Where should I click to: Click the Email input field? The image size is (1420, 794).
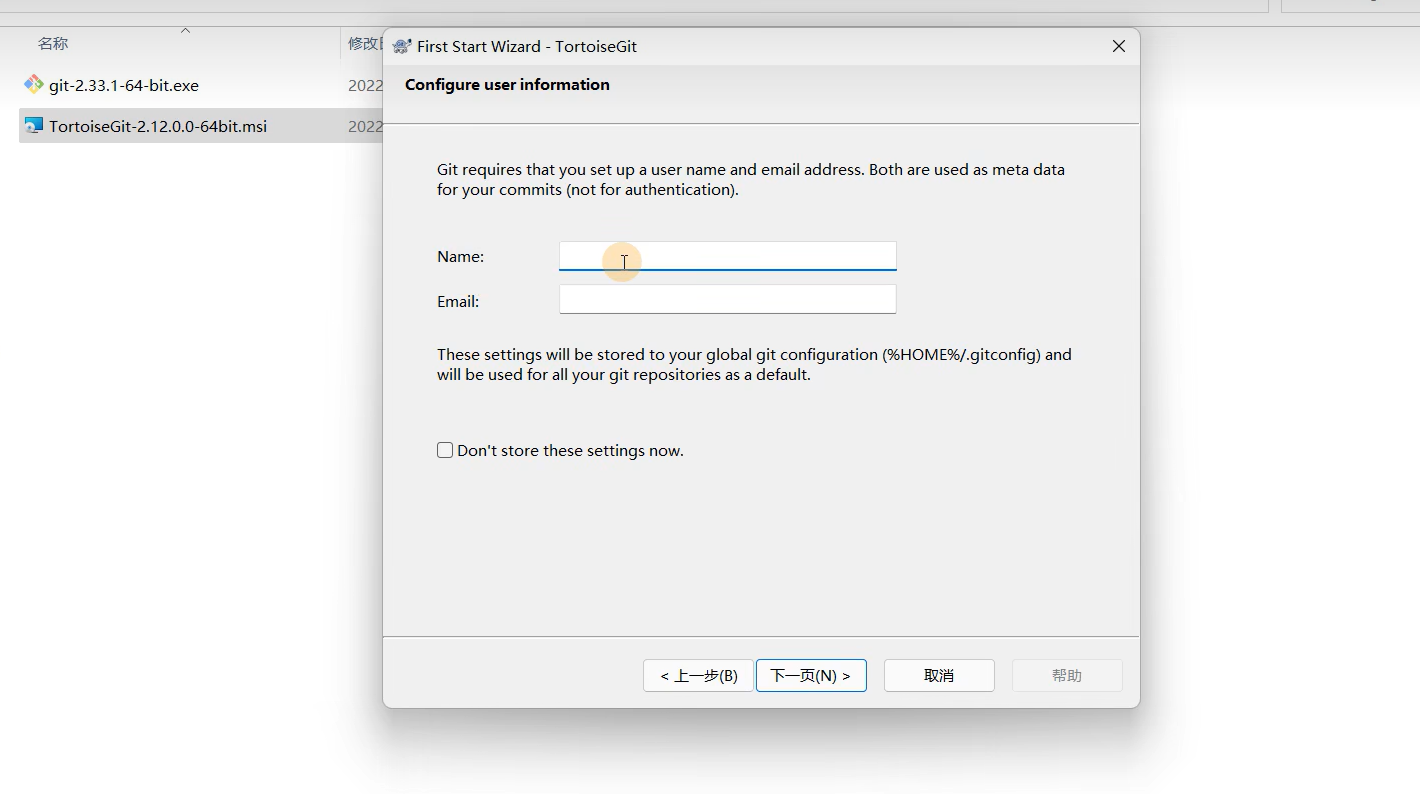[x=727, y=299]
